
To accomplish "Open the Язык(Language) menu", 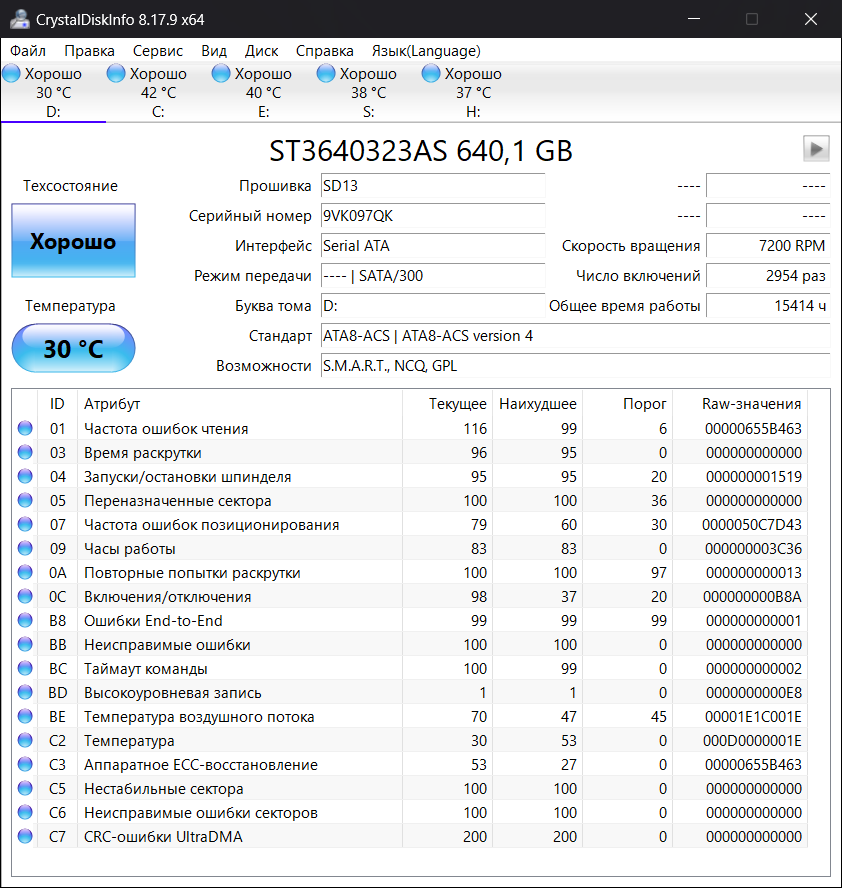I will (426, 51).
